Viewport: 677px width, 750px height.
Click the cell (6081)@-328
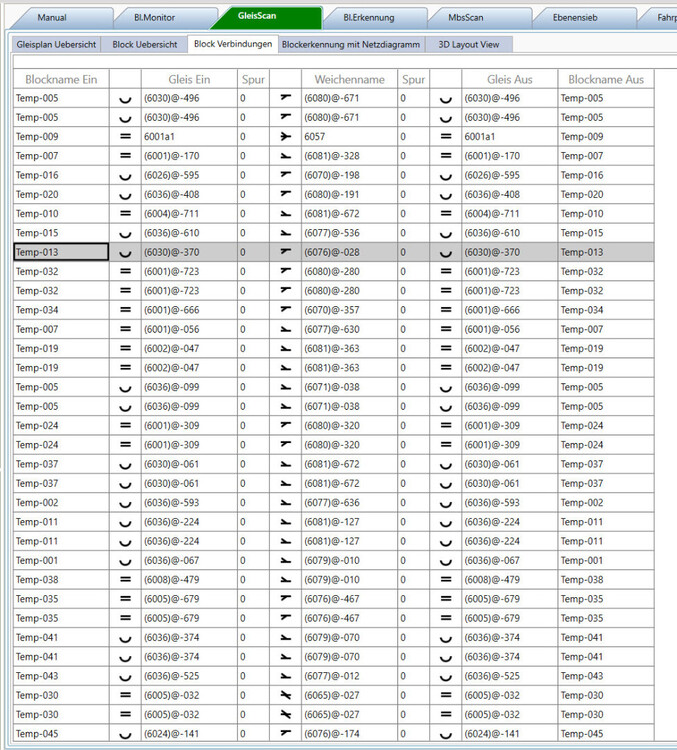click(x=350, y=156)
